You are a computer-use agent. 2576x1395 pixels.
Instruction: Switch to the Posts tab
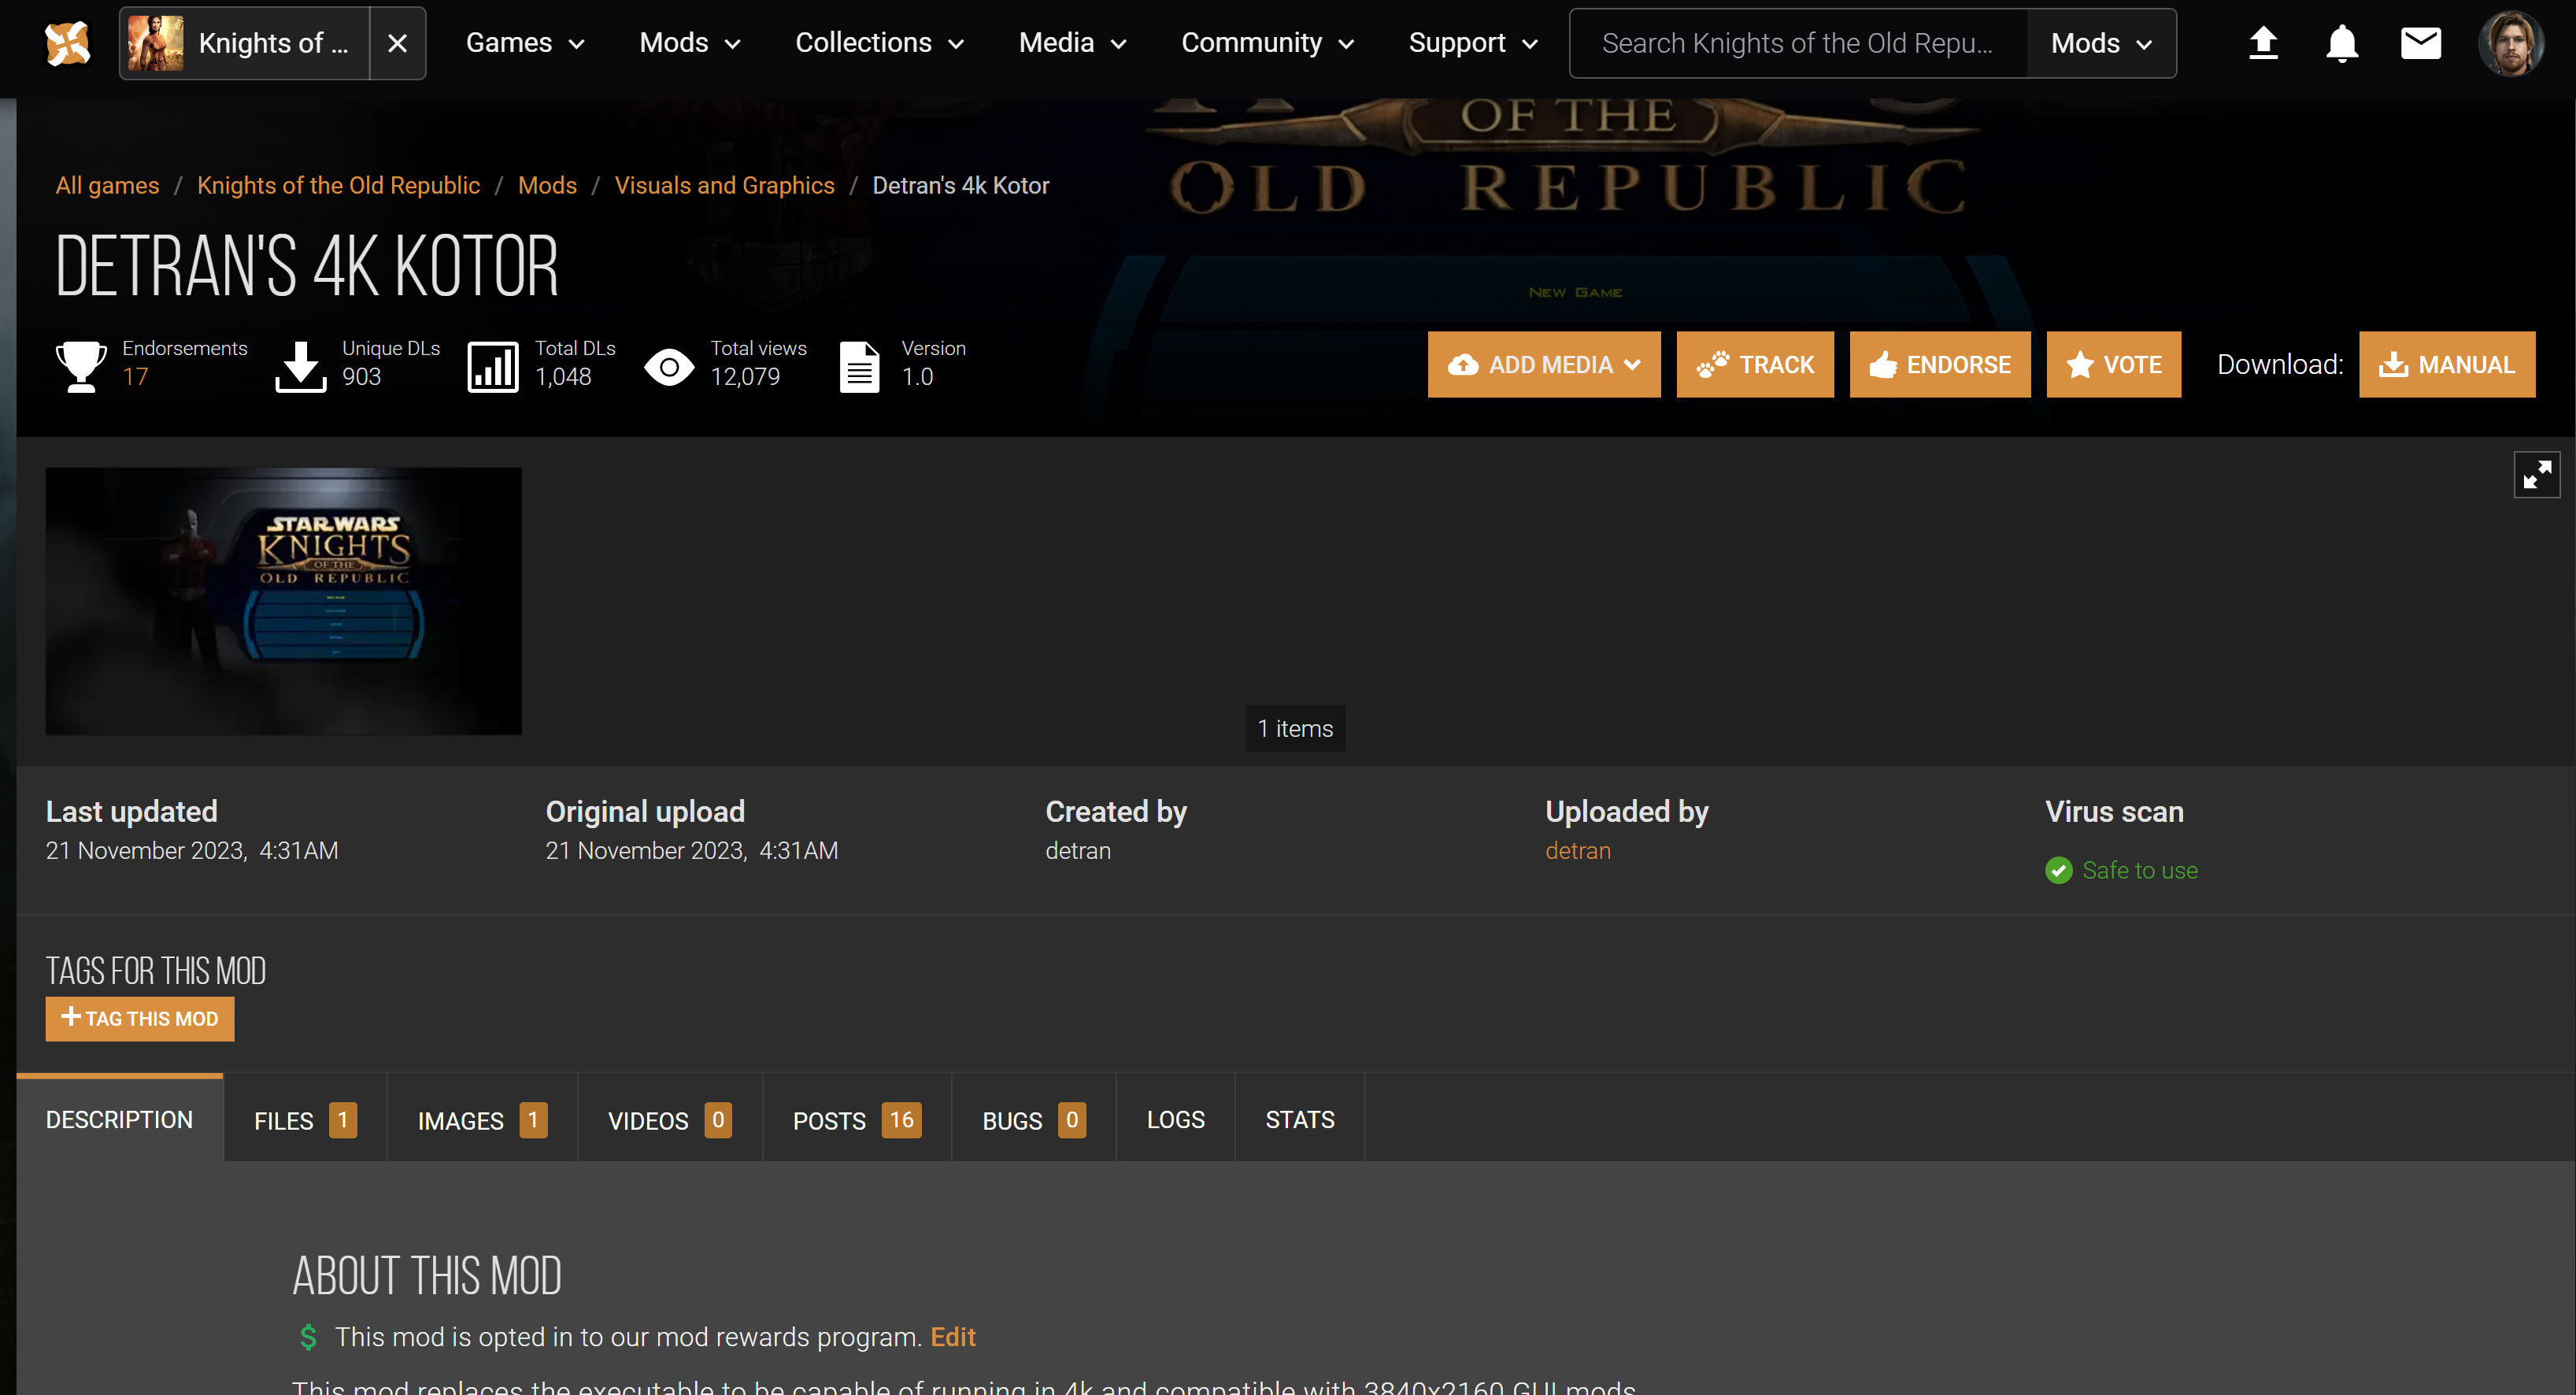coord(857,1119)
